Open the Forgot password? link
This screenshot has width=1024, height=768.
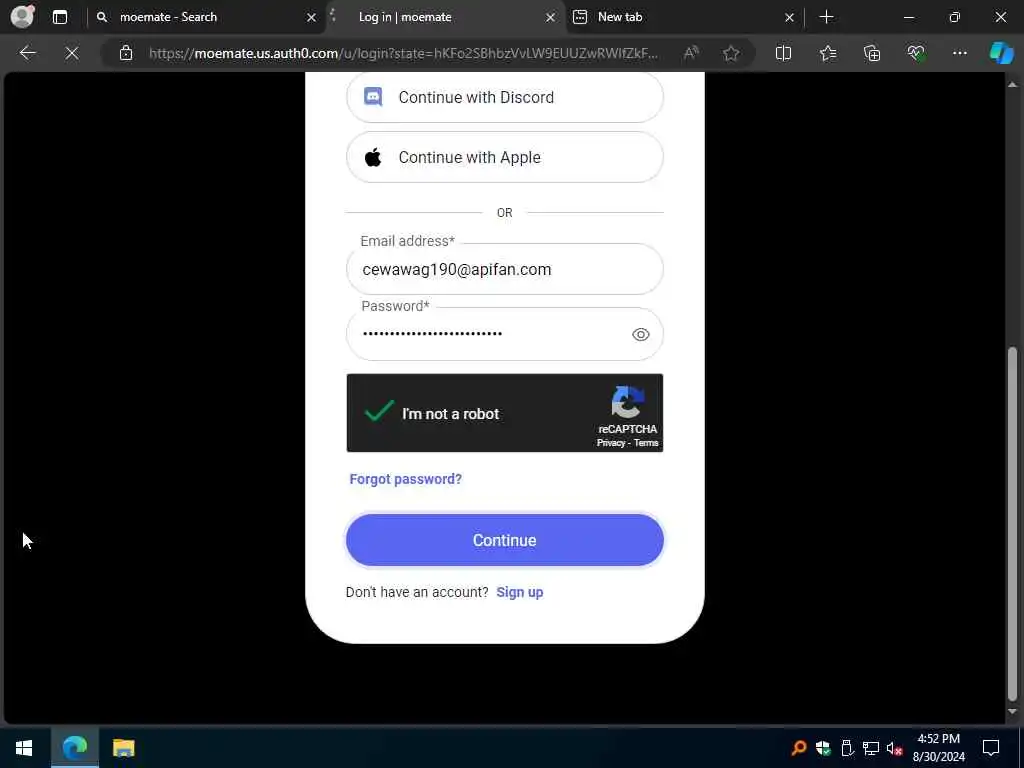point(406,479)
